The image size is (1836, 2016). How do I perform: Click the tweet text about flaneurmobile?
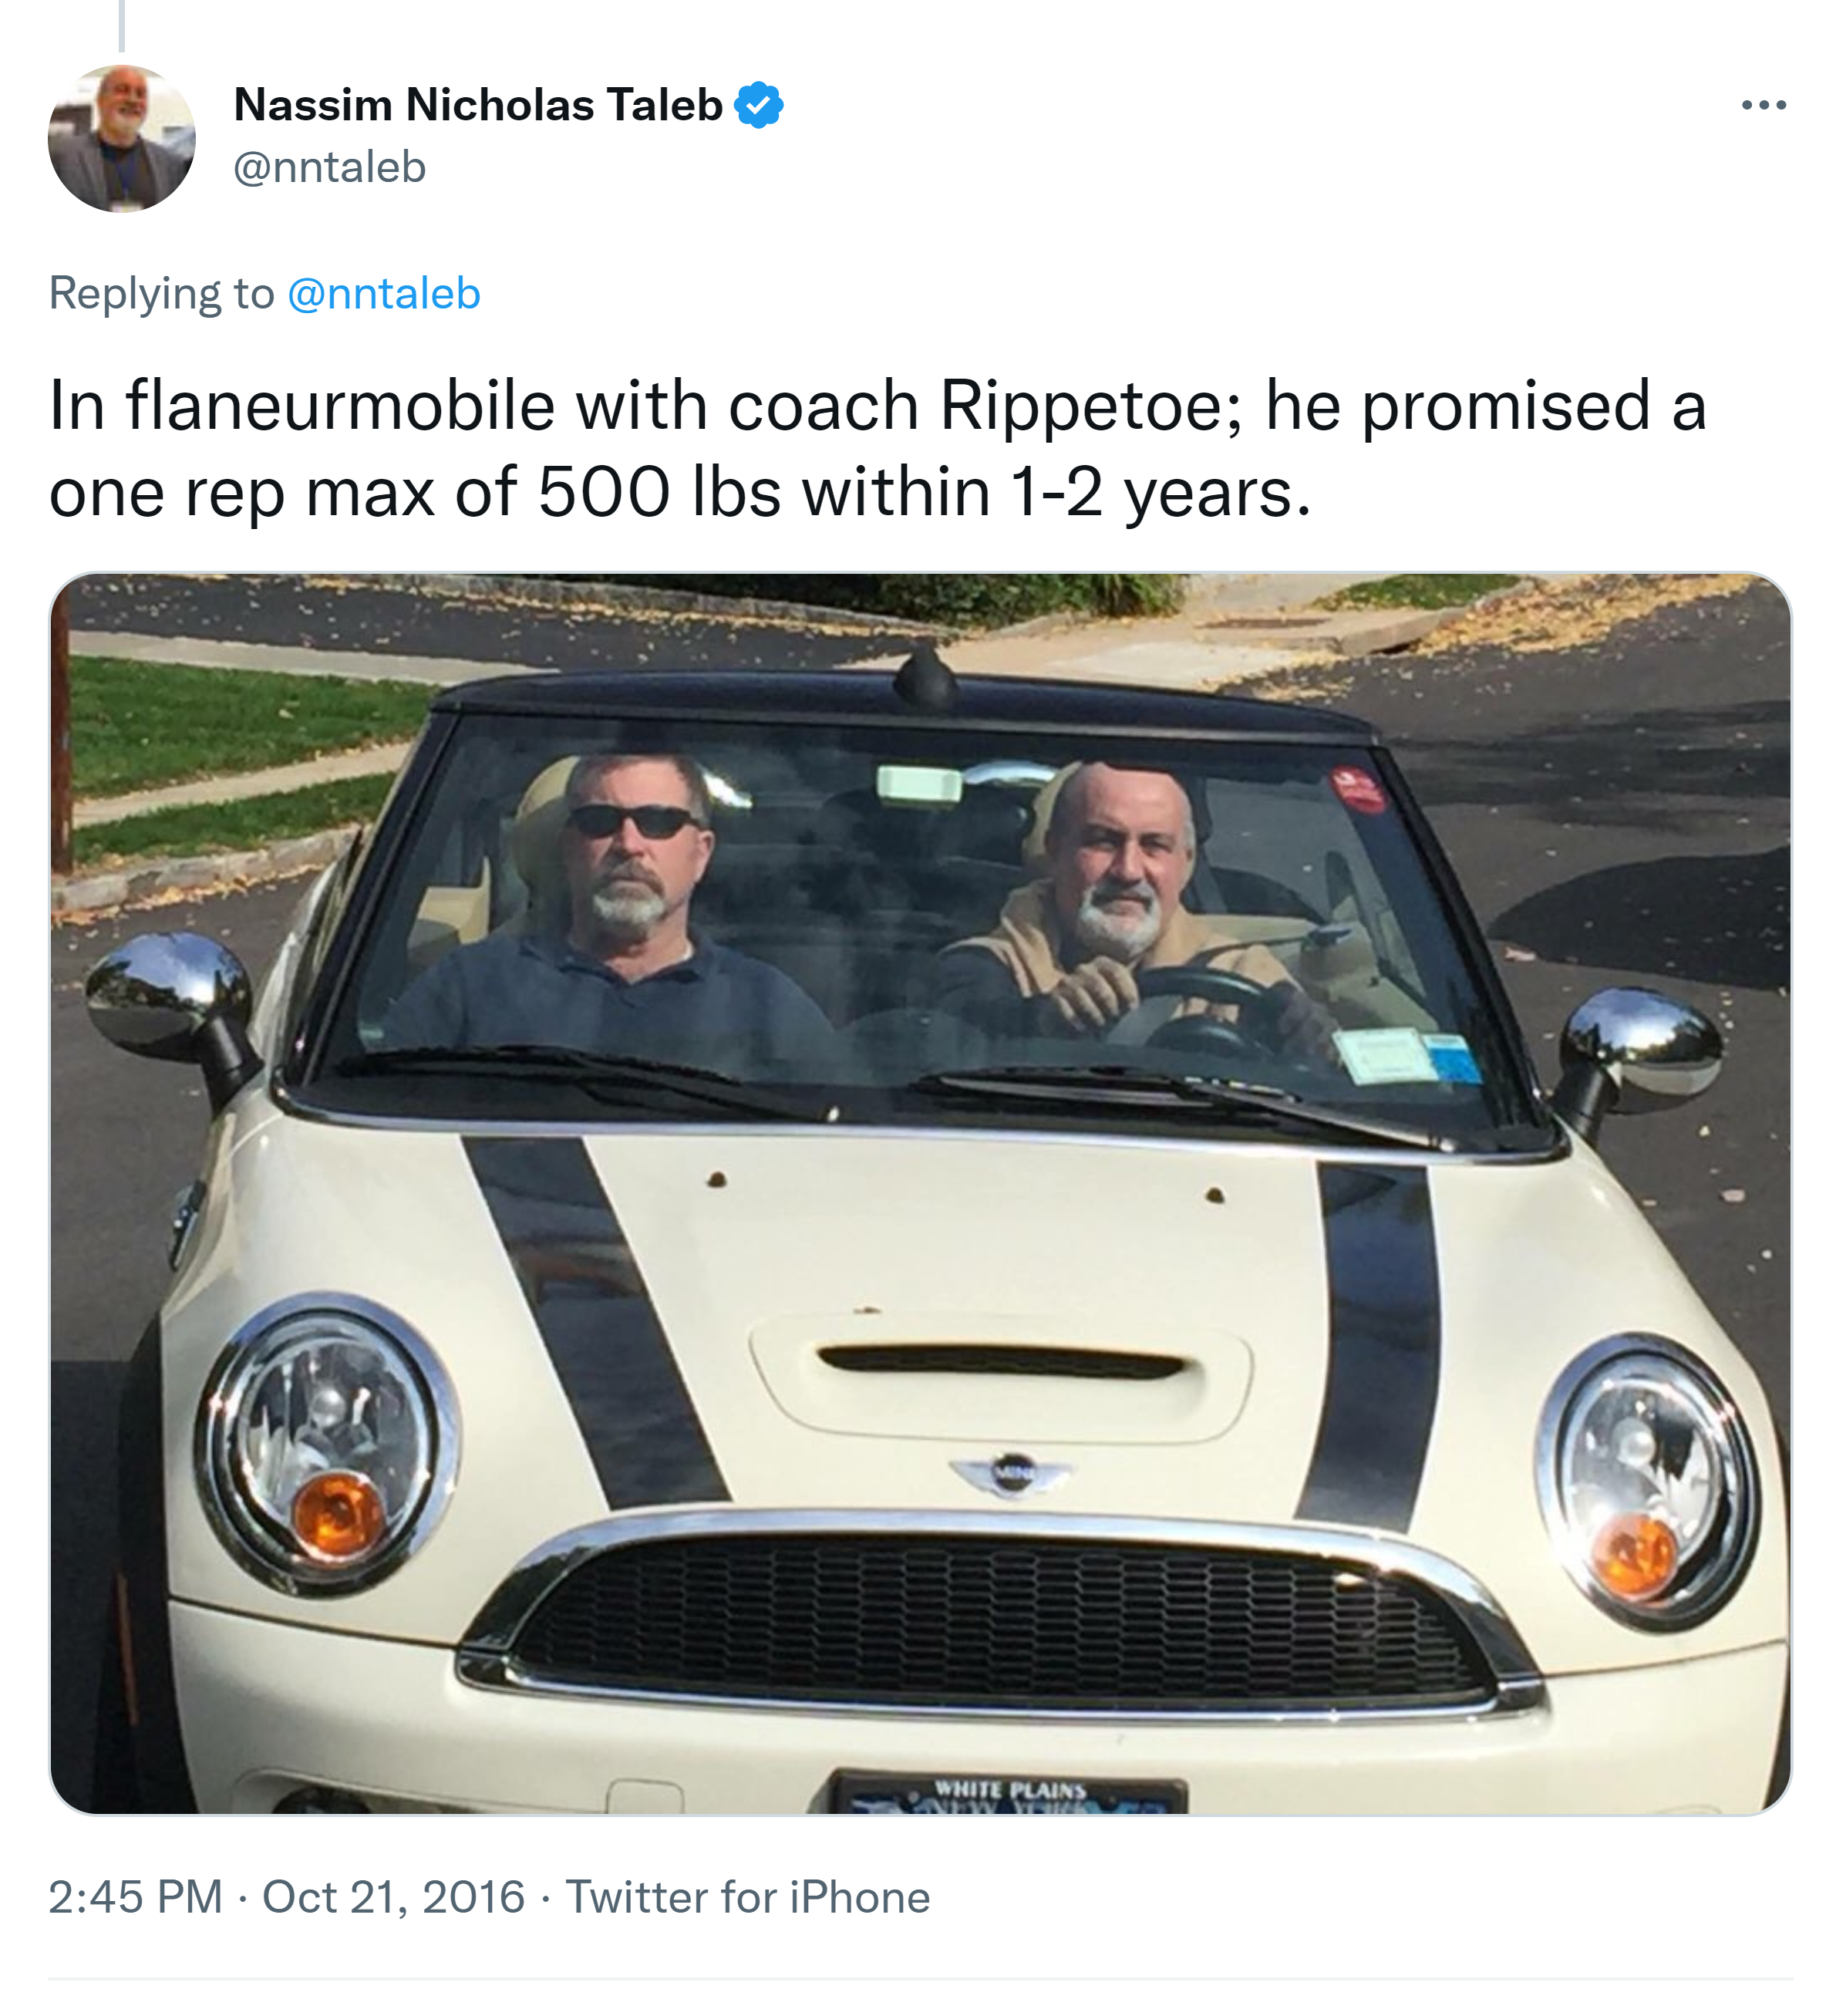point(878,449)
